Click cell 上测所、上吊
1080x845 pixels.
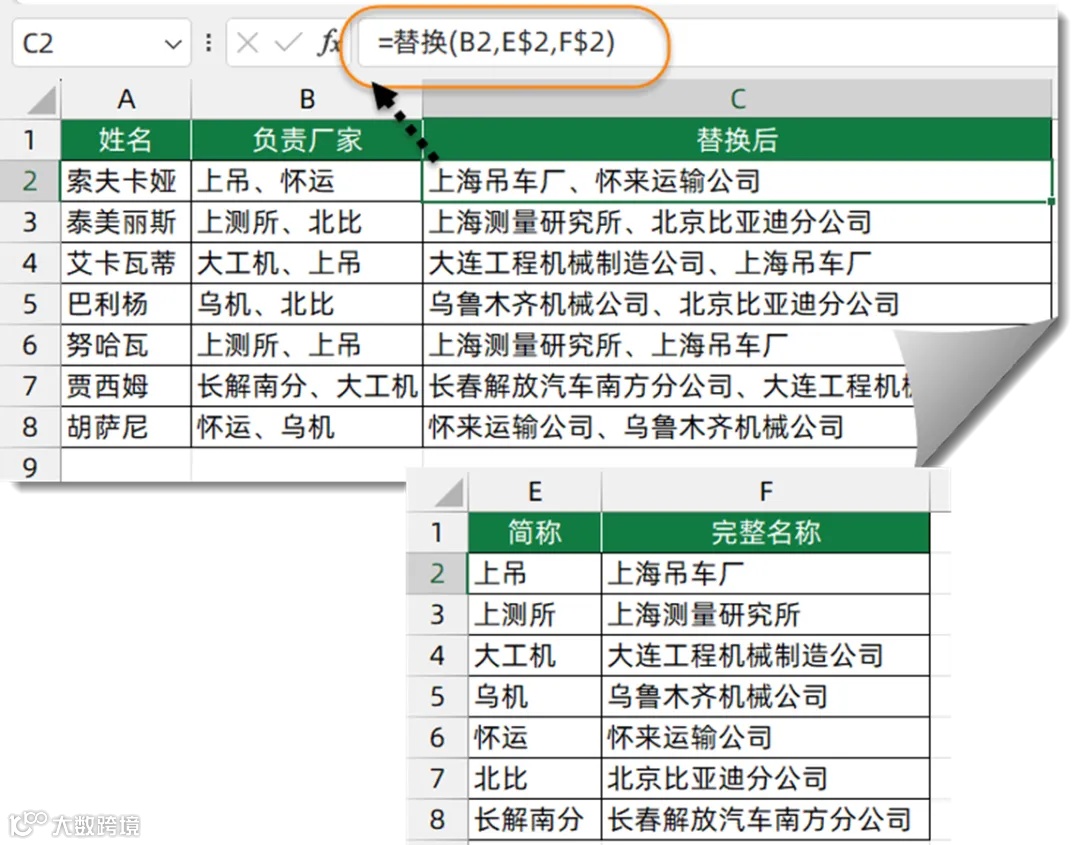tap(307, 345)
